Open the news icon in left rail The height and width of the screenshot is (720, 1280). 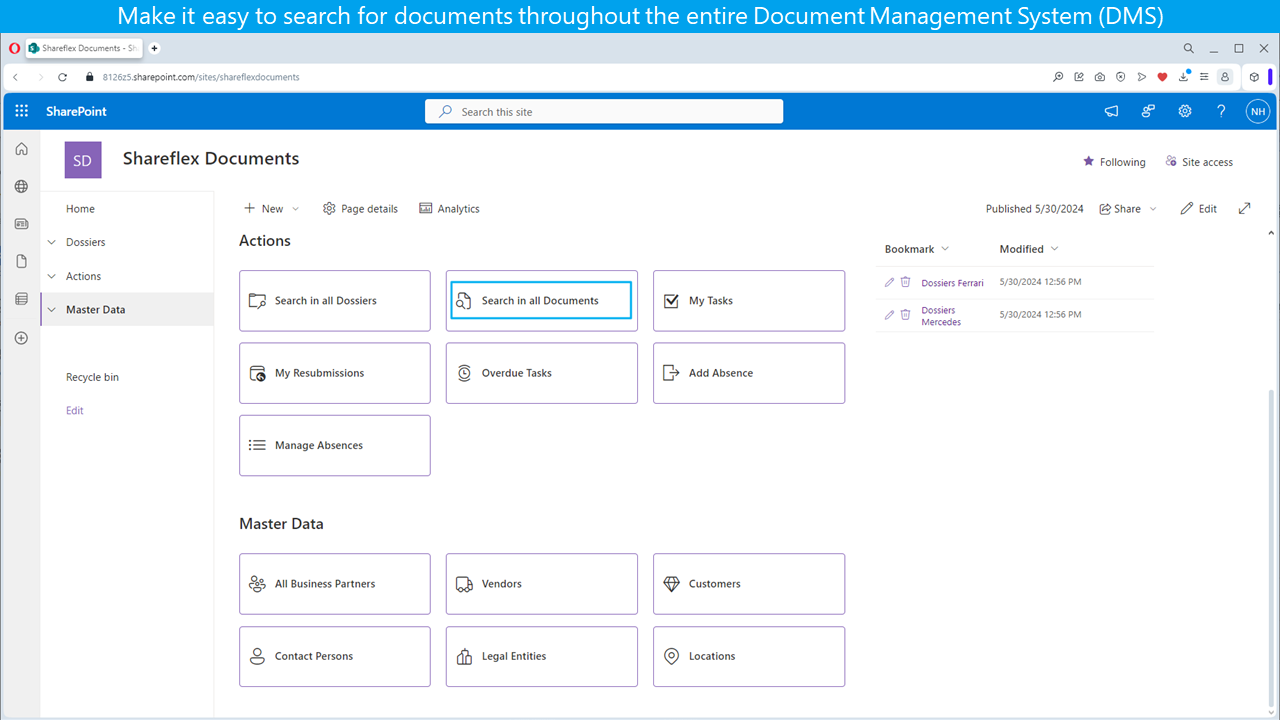tap(22, 224)
